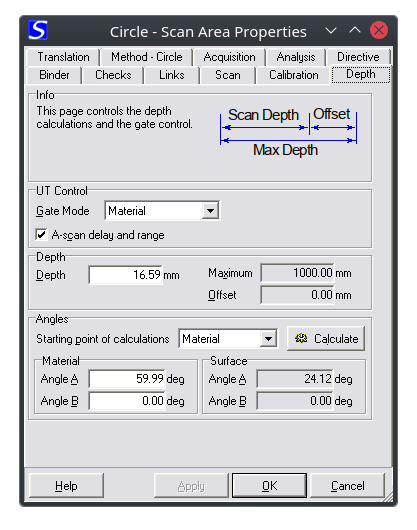
Task: Close the Scan Area Properties dialog
Action: 379,30
